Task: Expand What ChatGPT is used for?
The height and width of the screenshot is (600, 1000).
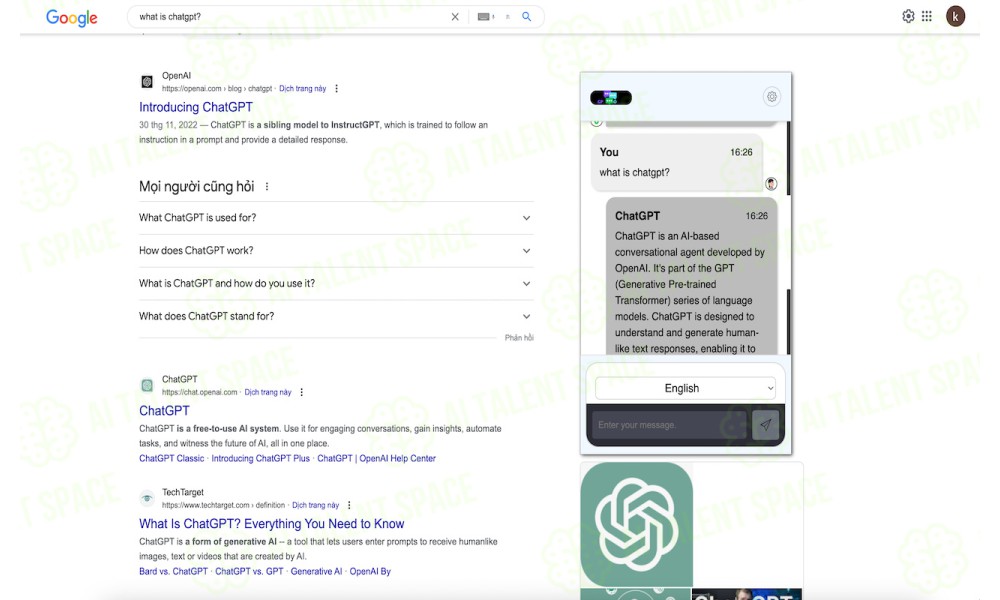Action: point(336,217)
